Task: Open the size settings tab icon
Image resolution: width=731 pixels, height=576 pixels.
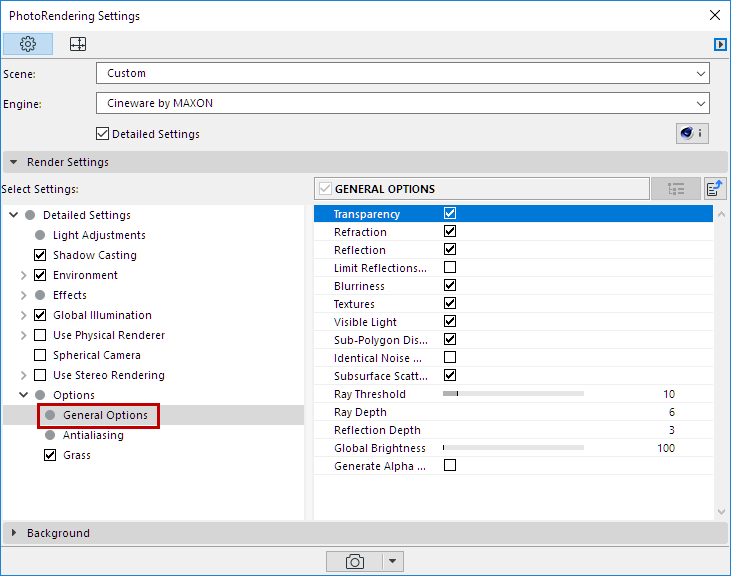Action: pyautogui.click(x=77, y=44)
